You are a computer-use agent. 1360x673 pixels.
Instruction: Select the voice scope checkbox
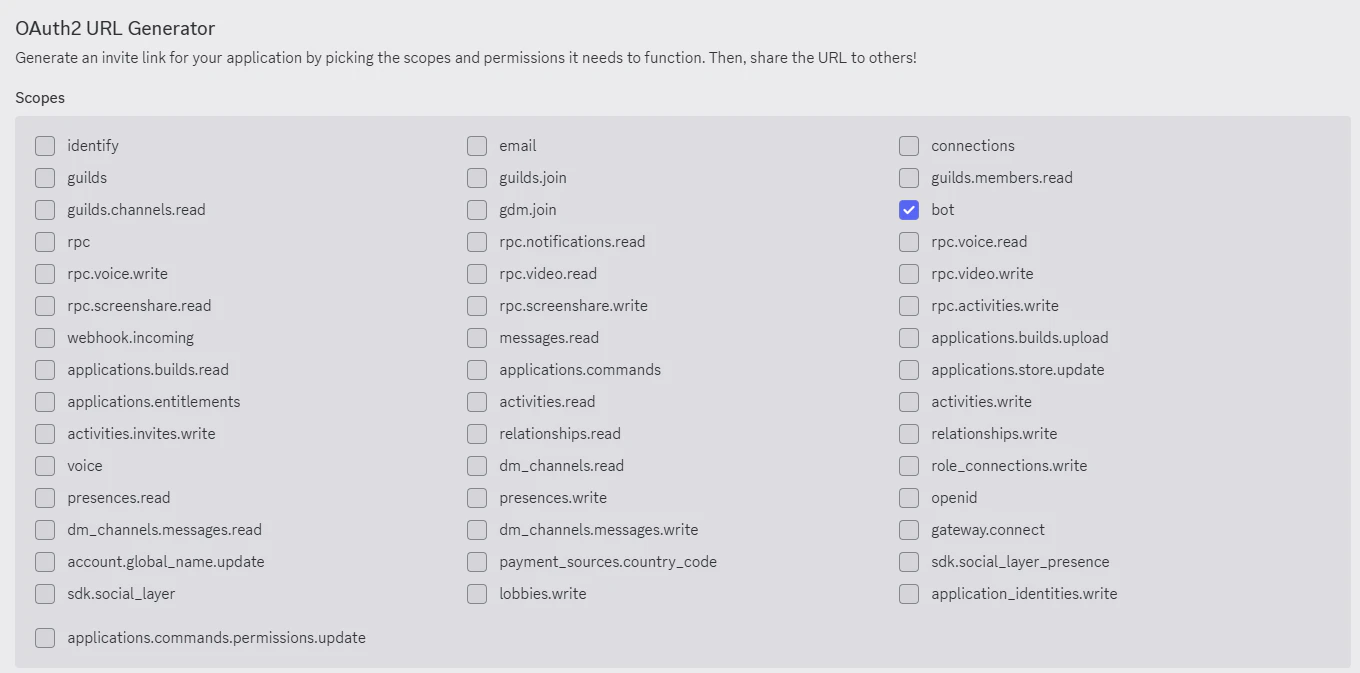pos(45,466)
